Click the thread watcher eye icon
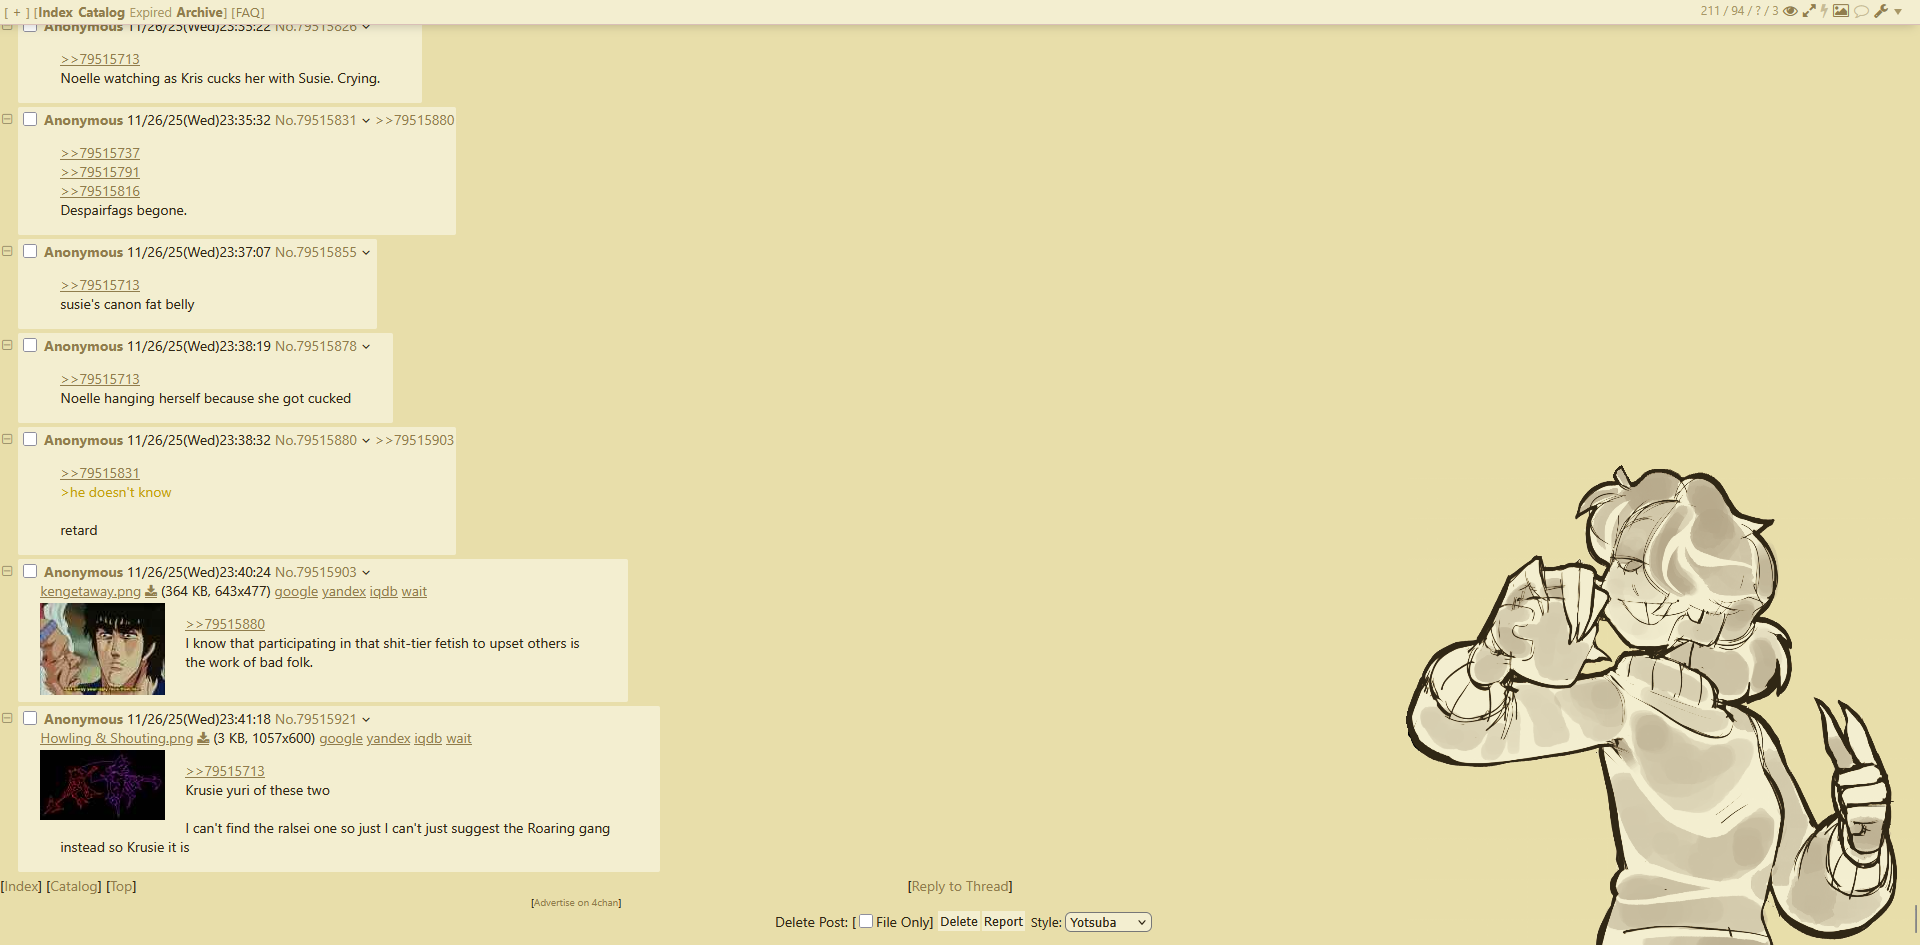 tap(1790, 11)
